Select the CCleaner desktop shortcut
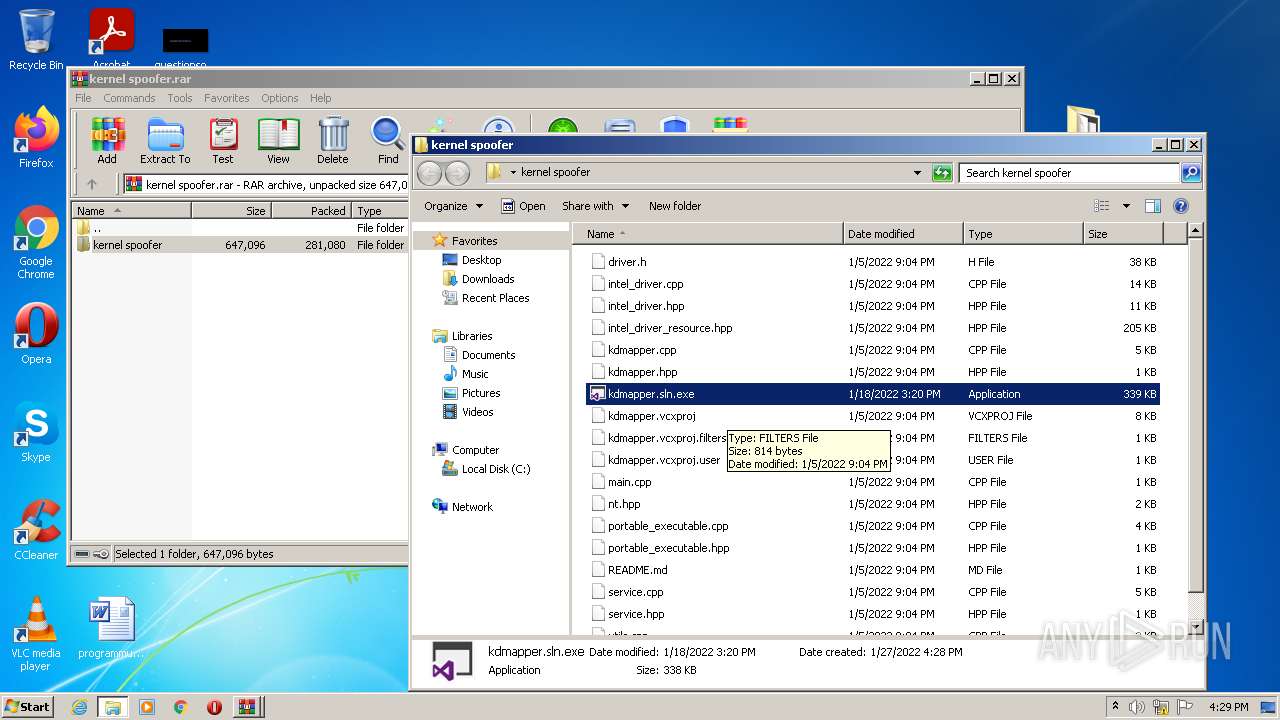The height and width of the screenshot is (720, 1280). click(x=36, y=530)
